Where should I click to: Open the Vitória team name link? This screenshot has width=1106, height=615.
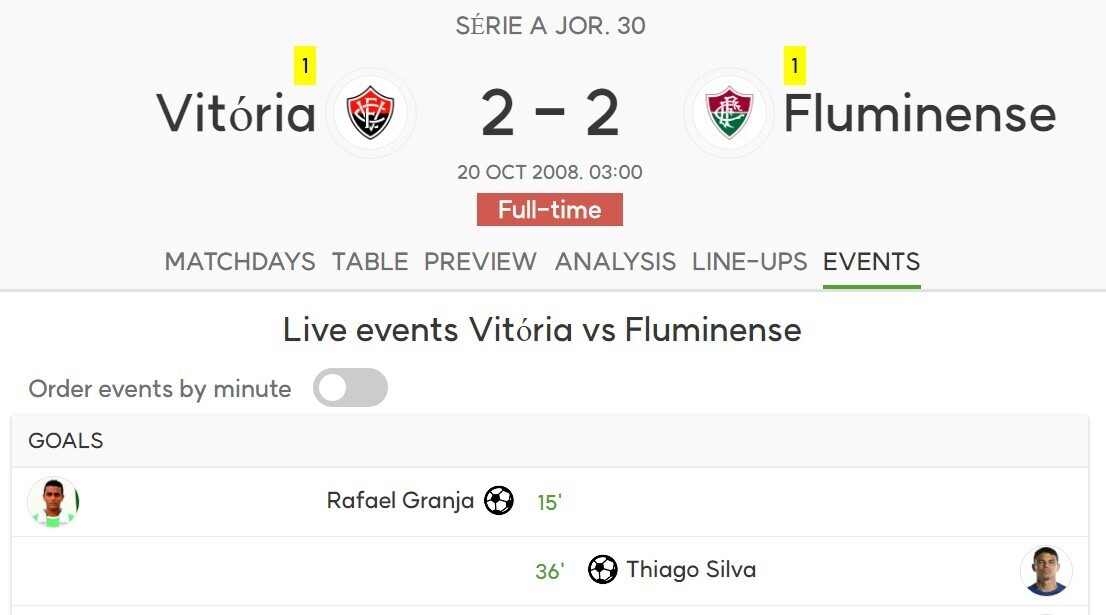pos(236,113)
